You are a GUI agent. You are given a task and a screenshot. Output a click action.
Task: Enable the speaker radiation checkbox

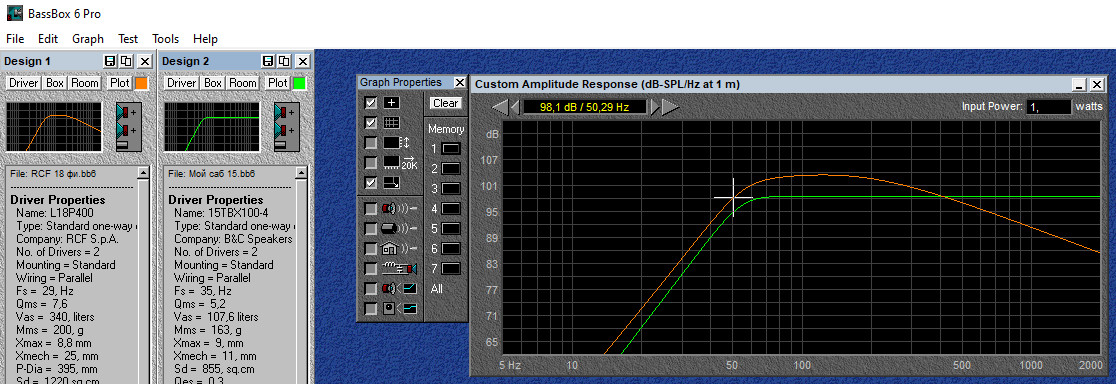[x=371, y=208]
